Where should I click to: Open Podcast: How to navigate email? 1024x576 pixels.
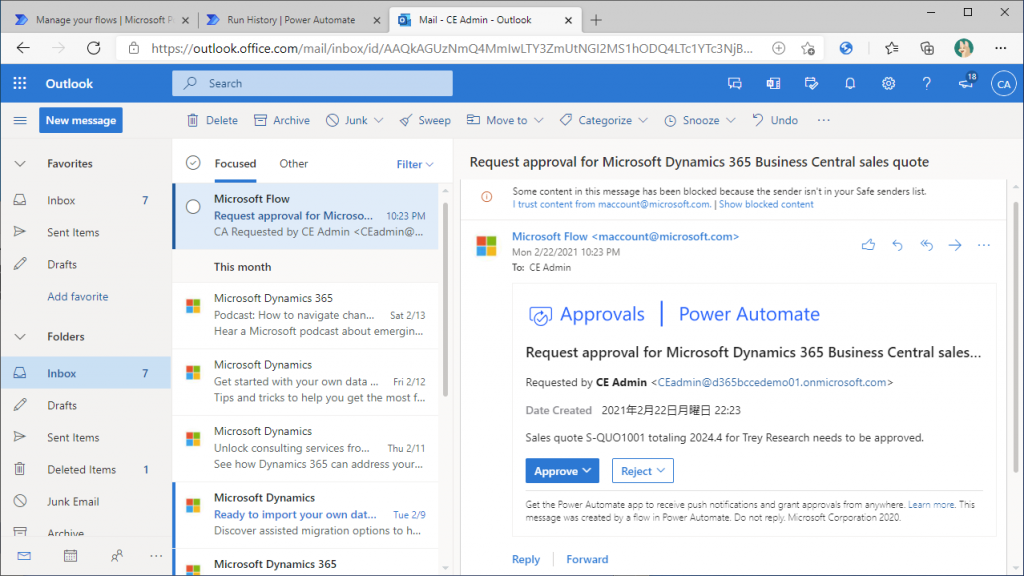tap(306, 315)
